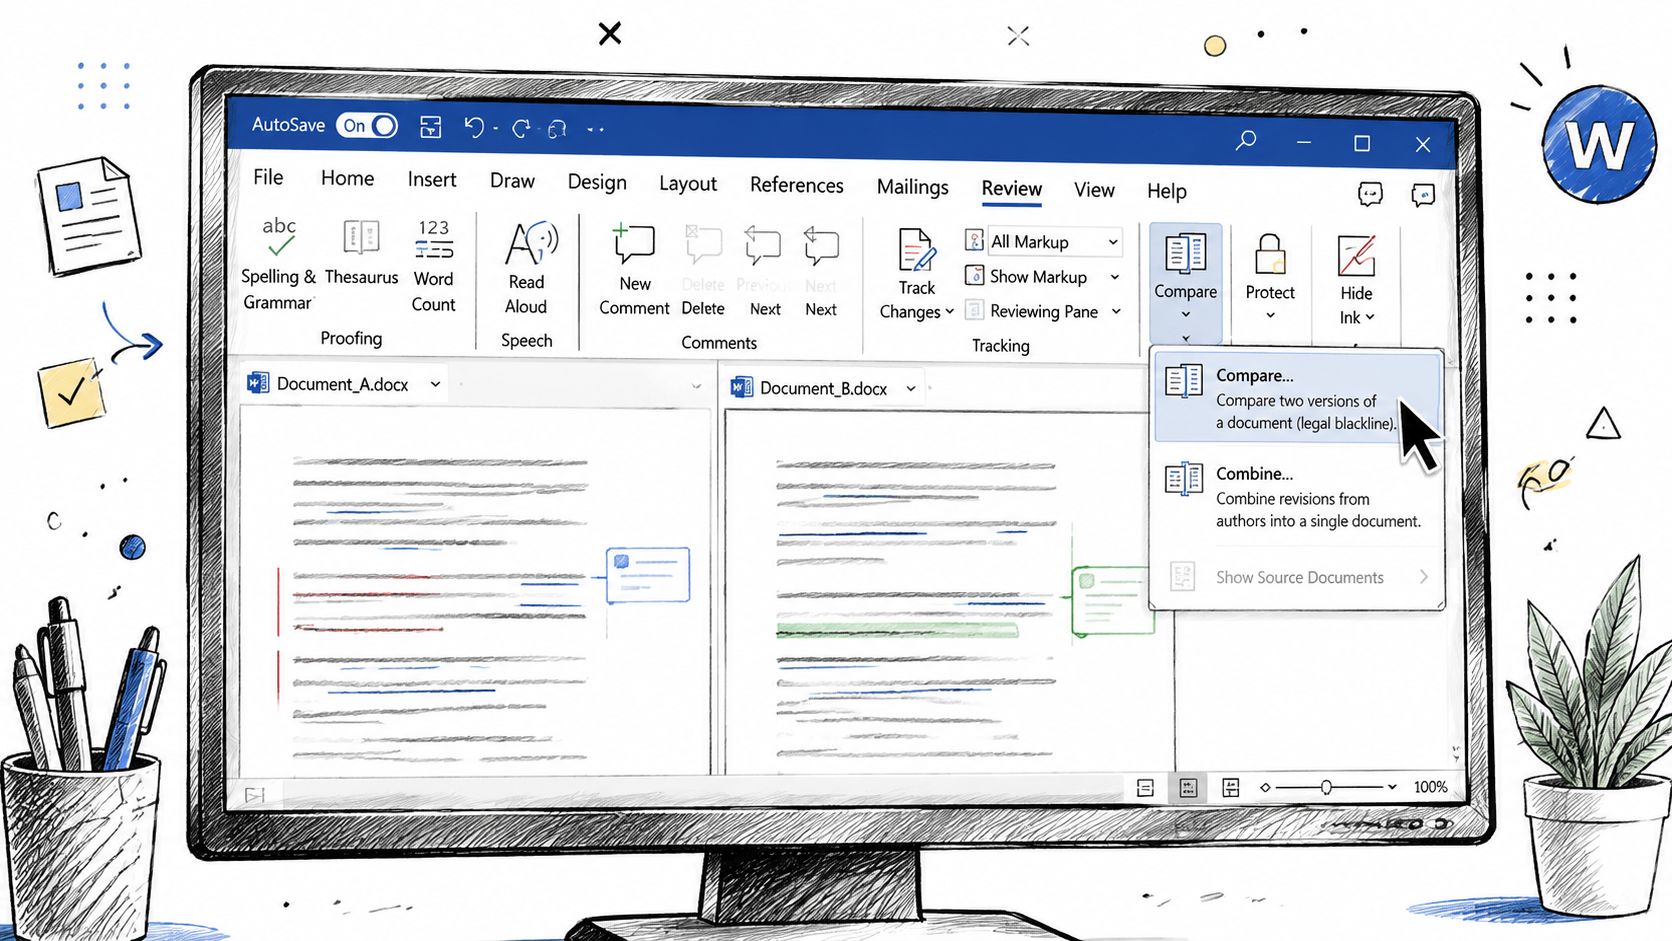Click the zoom out button

click(1265, 787)
